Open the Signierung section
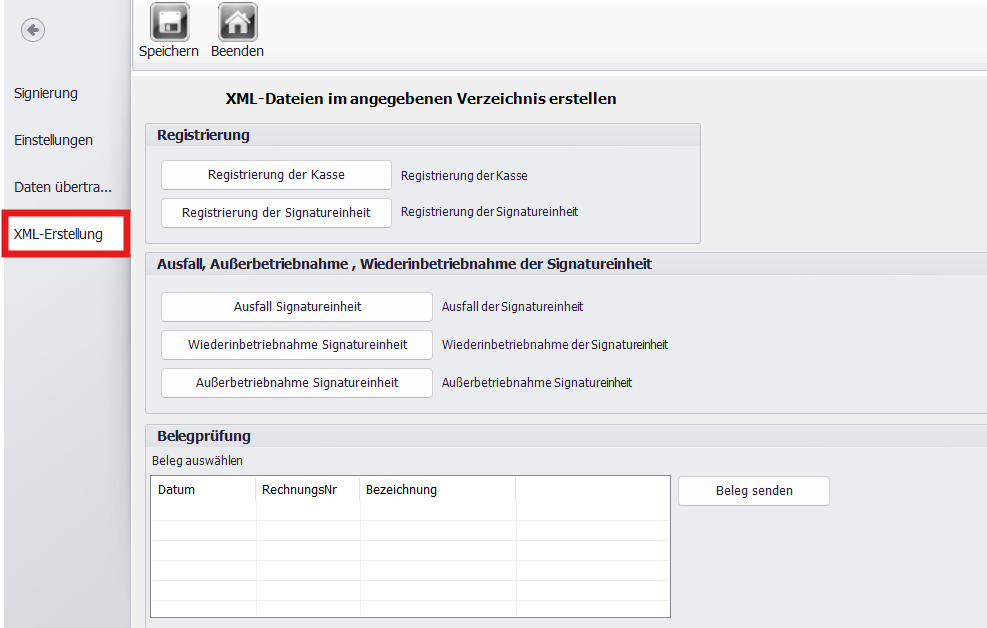This screenshot has height=628, width=987. (x=45, y=93)
